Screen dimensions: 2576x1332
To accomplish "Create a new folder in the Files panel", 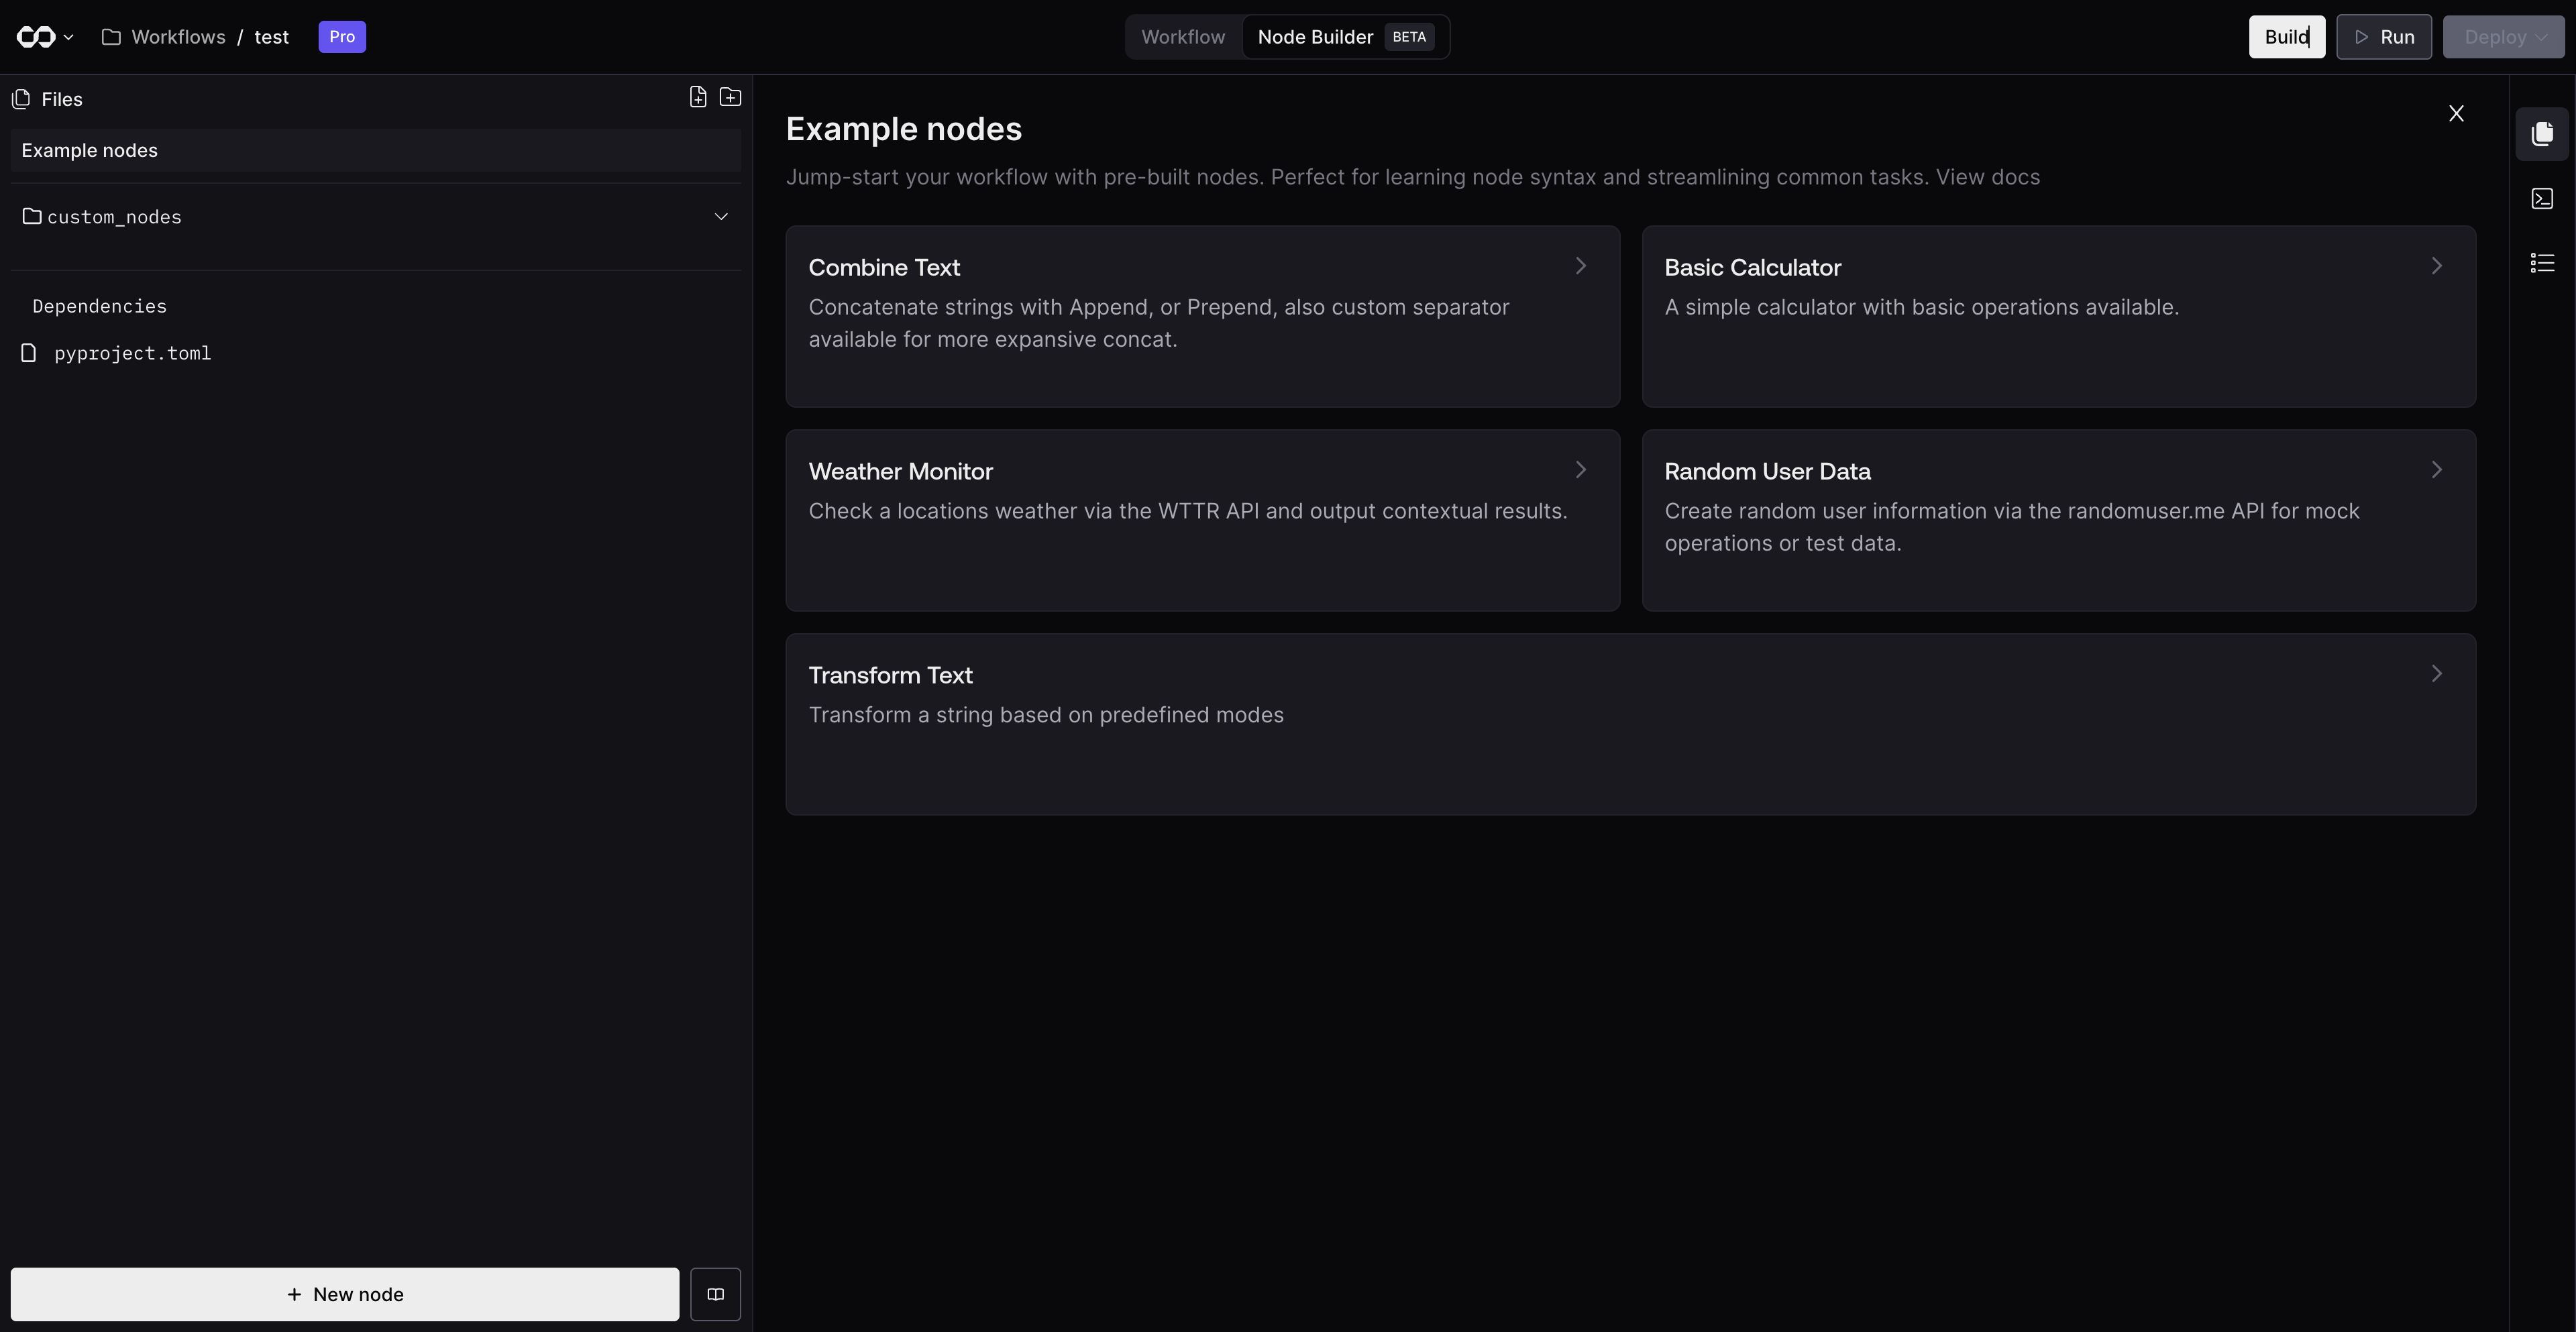I will click(731, 97).
